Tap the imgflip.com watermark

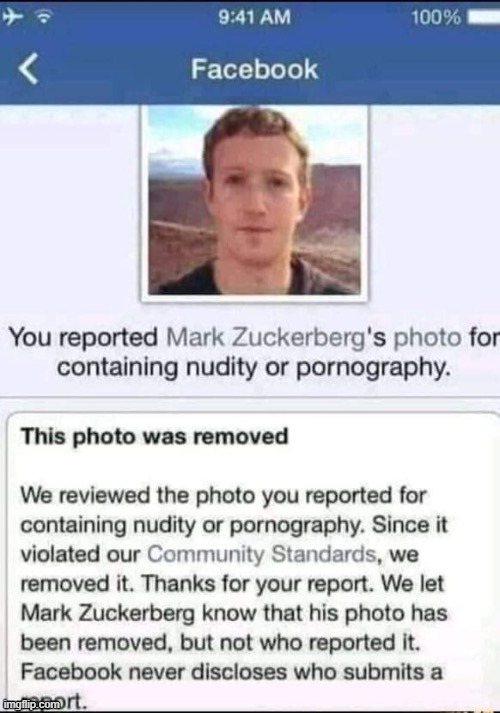tap(31, 703)
